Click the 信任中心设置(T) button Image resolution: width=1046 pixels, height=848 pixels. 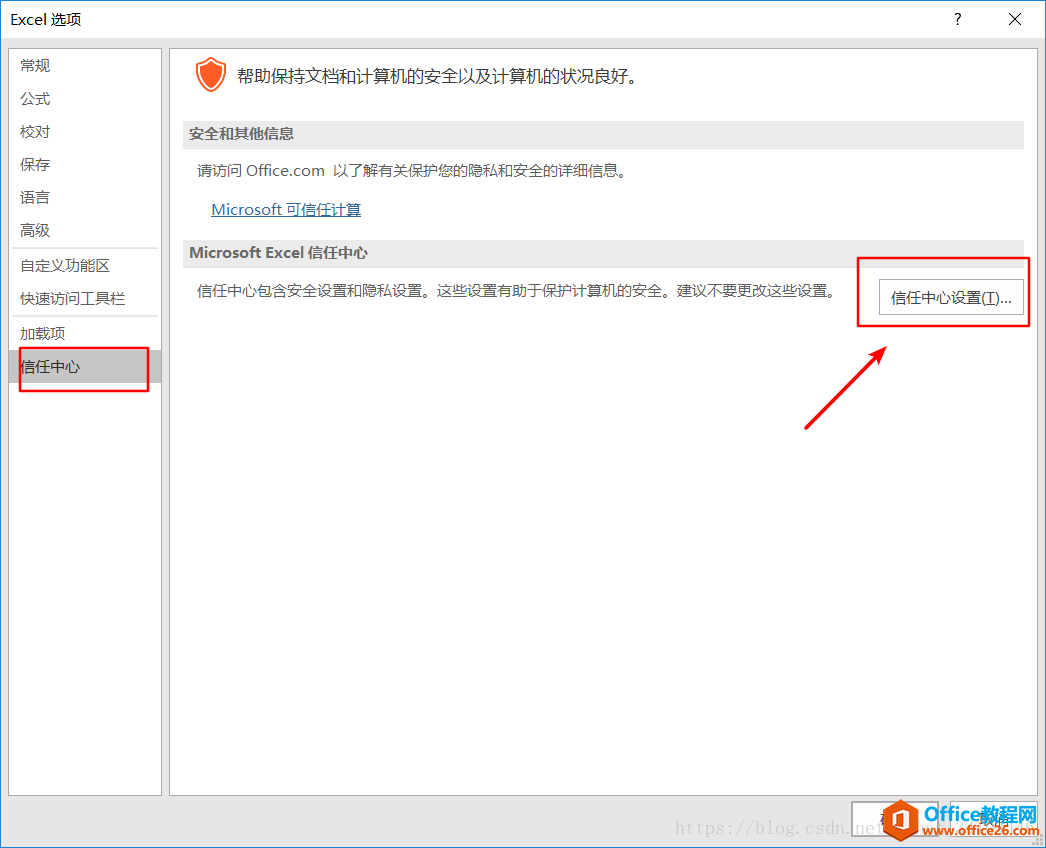[x=951, y=296]
